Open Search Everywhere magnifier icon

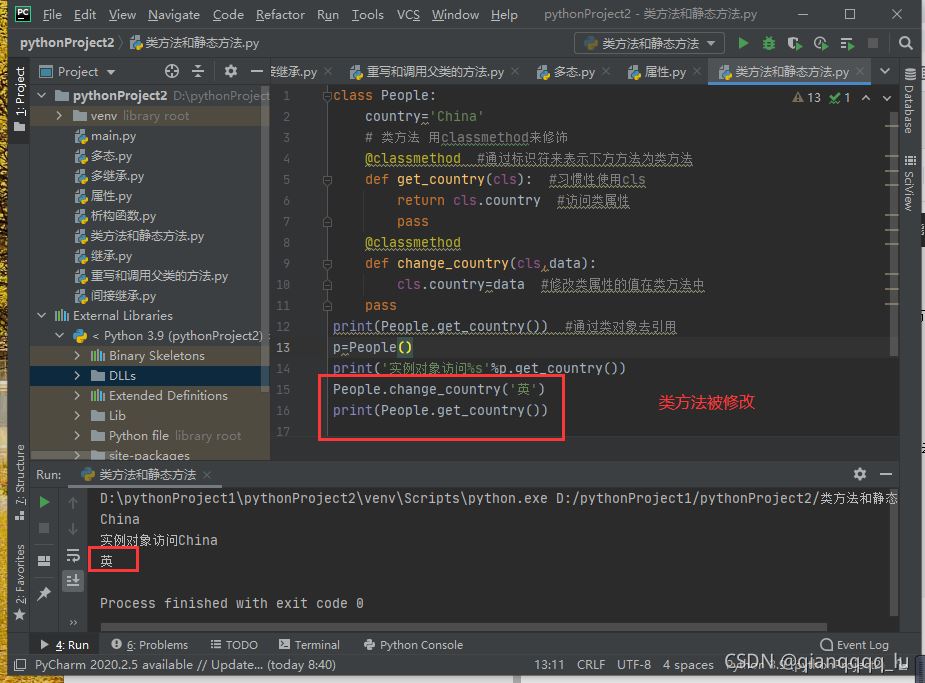click(905, 44)
